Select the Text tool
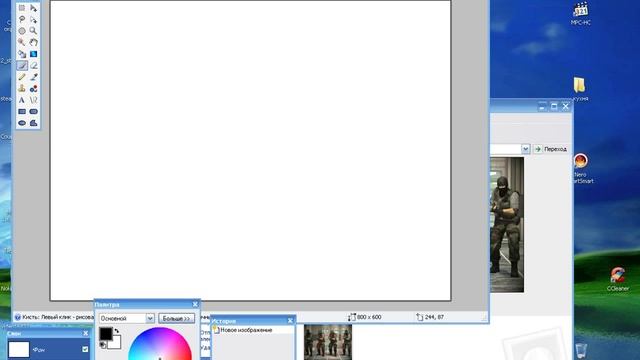This screenshot has width=640, height=360. point(22,100)
